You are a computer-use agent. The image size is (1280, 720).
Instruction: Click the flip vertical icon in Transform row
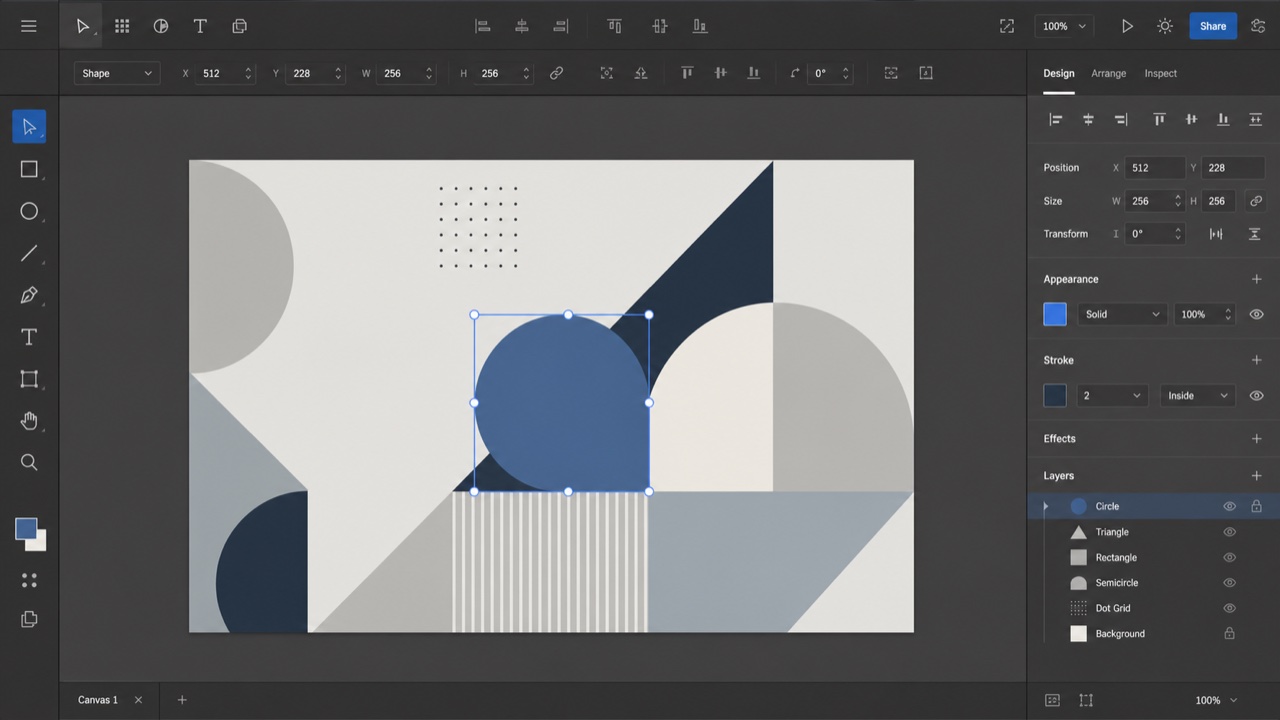1254,234
